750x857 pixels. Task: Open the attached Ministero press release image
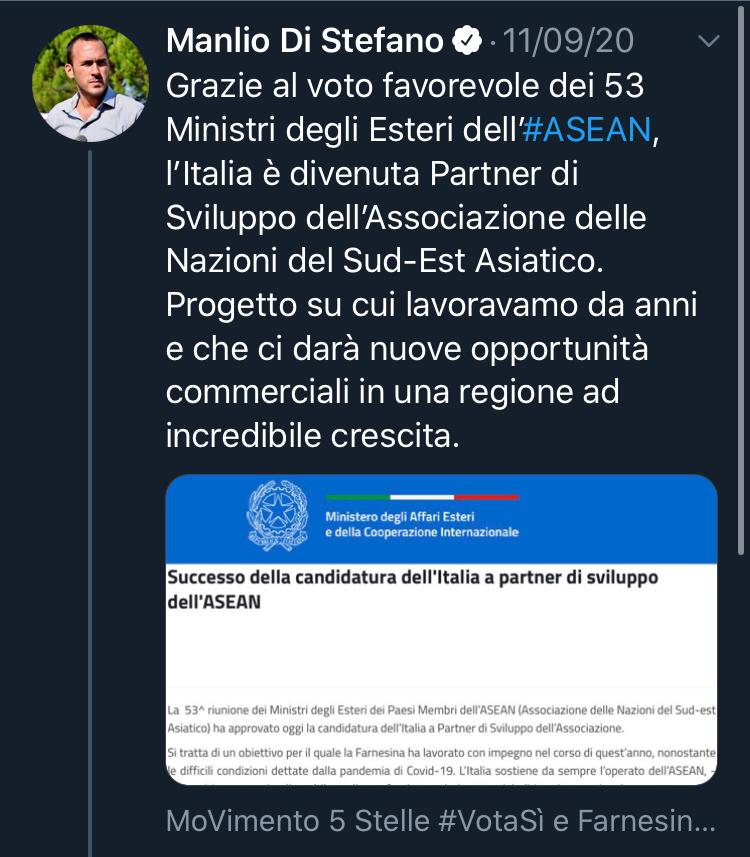pos(441,630)
